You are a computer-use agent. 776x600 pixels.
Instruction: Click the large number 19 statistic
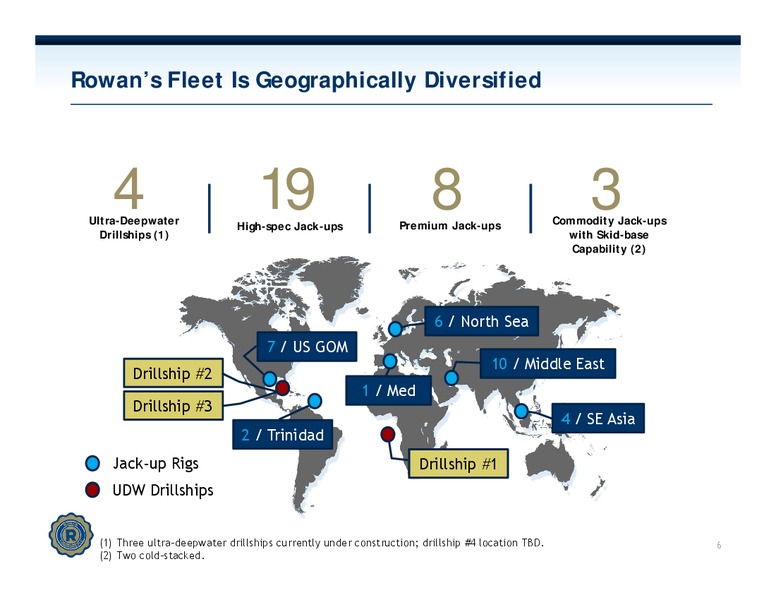(288, 189)
